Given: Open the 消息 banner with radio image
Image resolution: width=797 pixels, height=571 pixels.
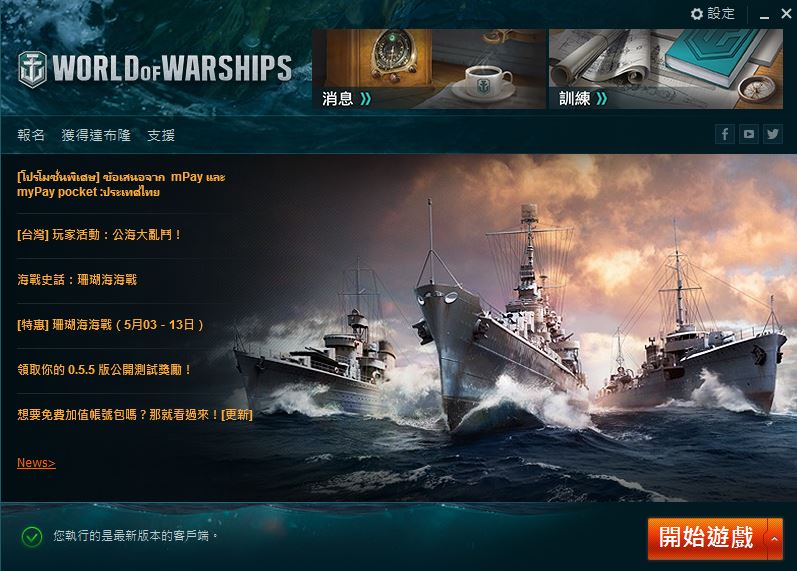Looking at the screenshot, I should 428,69.
